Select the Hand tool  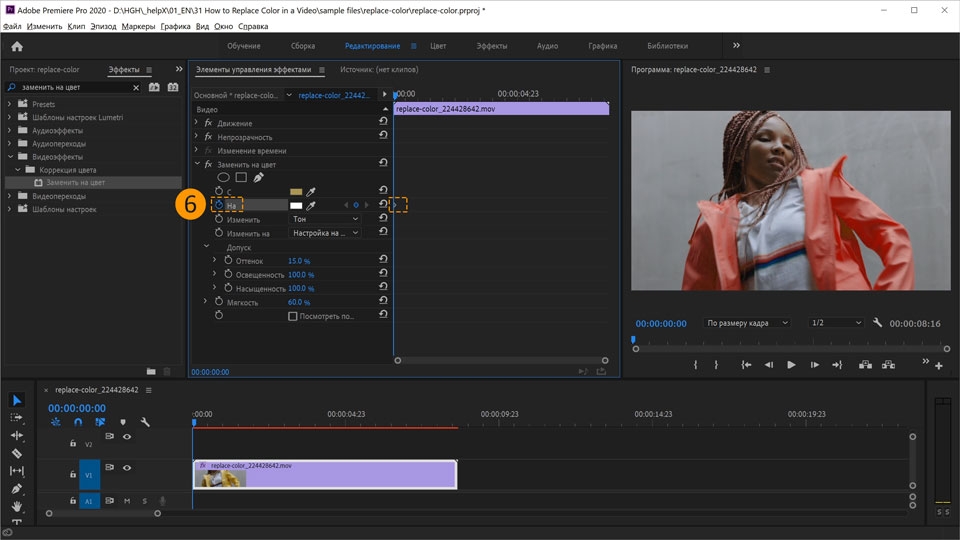coord(16,507)
